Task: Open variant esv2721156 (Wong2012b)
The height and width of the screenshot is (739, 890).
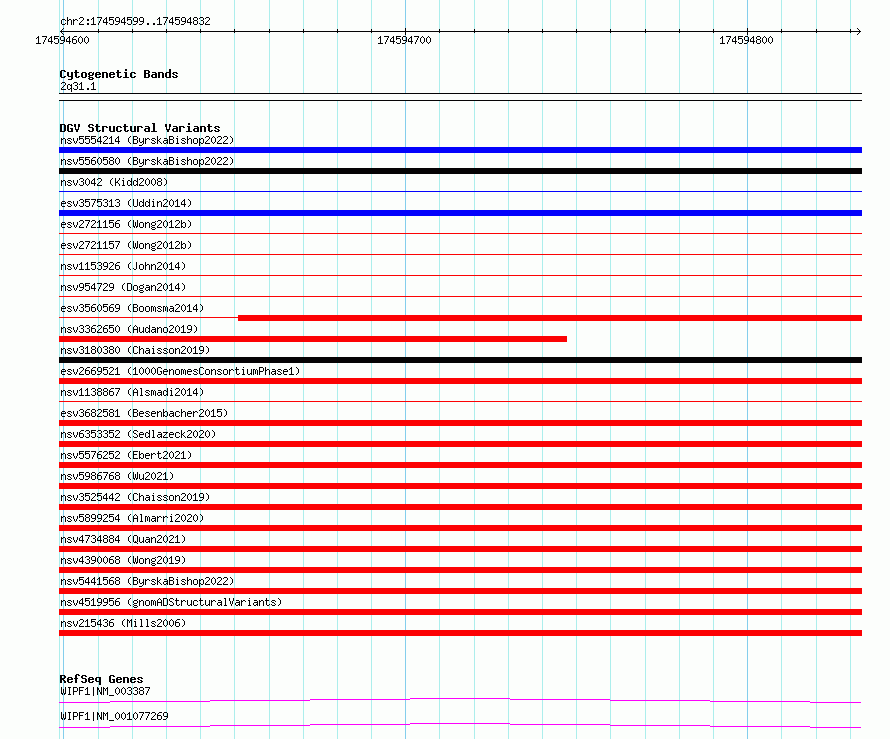Action: coord(126,224)
